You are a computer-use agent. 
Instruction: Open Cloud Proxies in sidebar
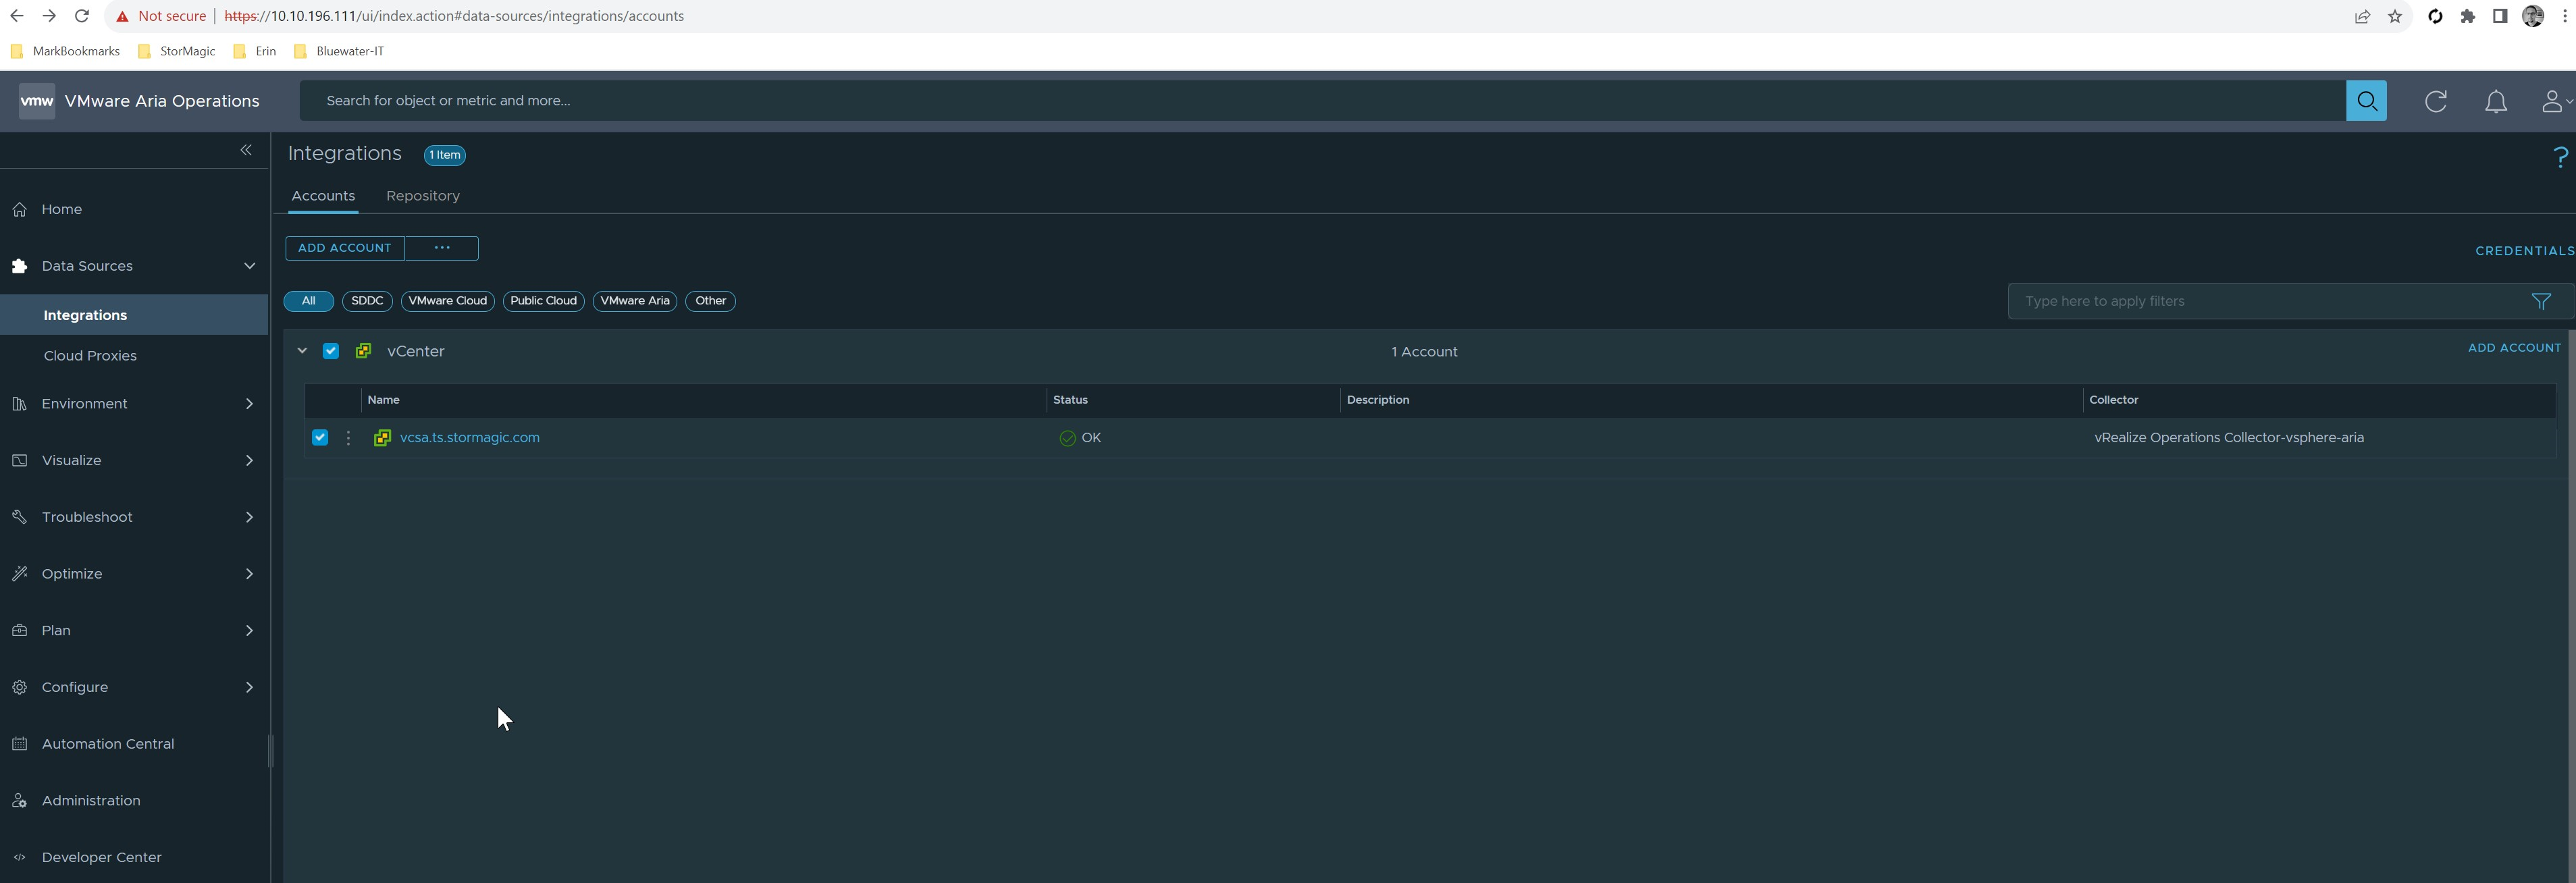[90, 356]
